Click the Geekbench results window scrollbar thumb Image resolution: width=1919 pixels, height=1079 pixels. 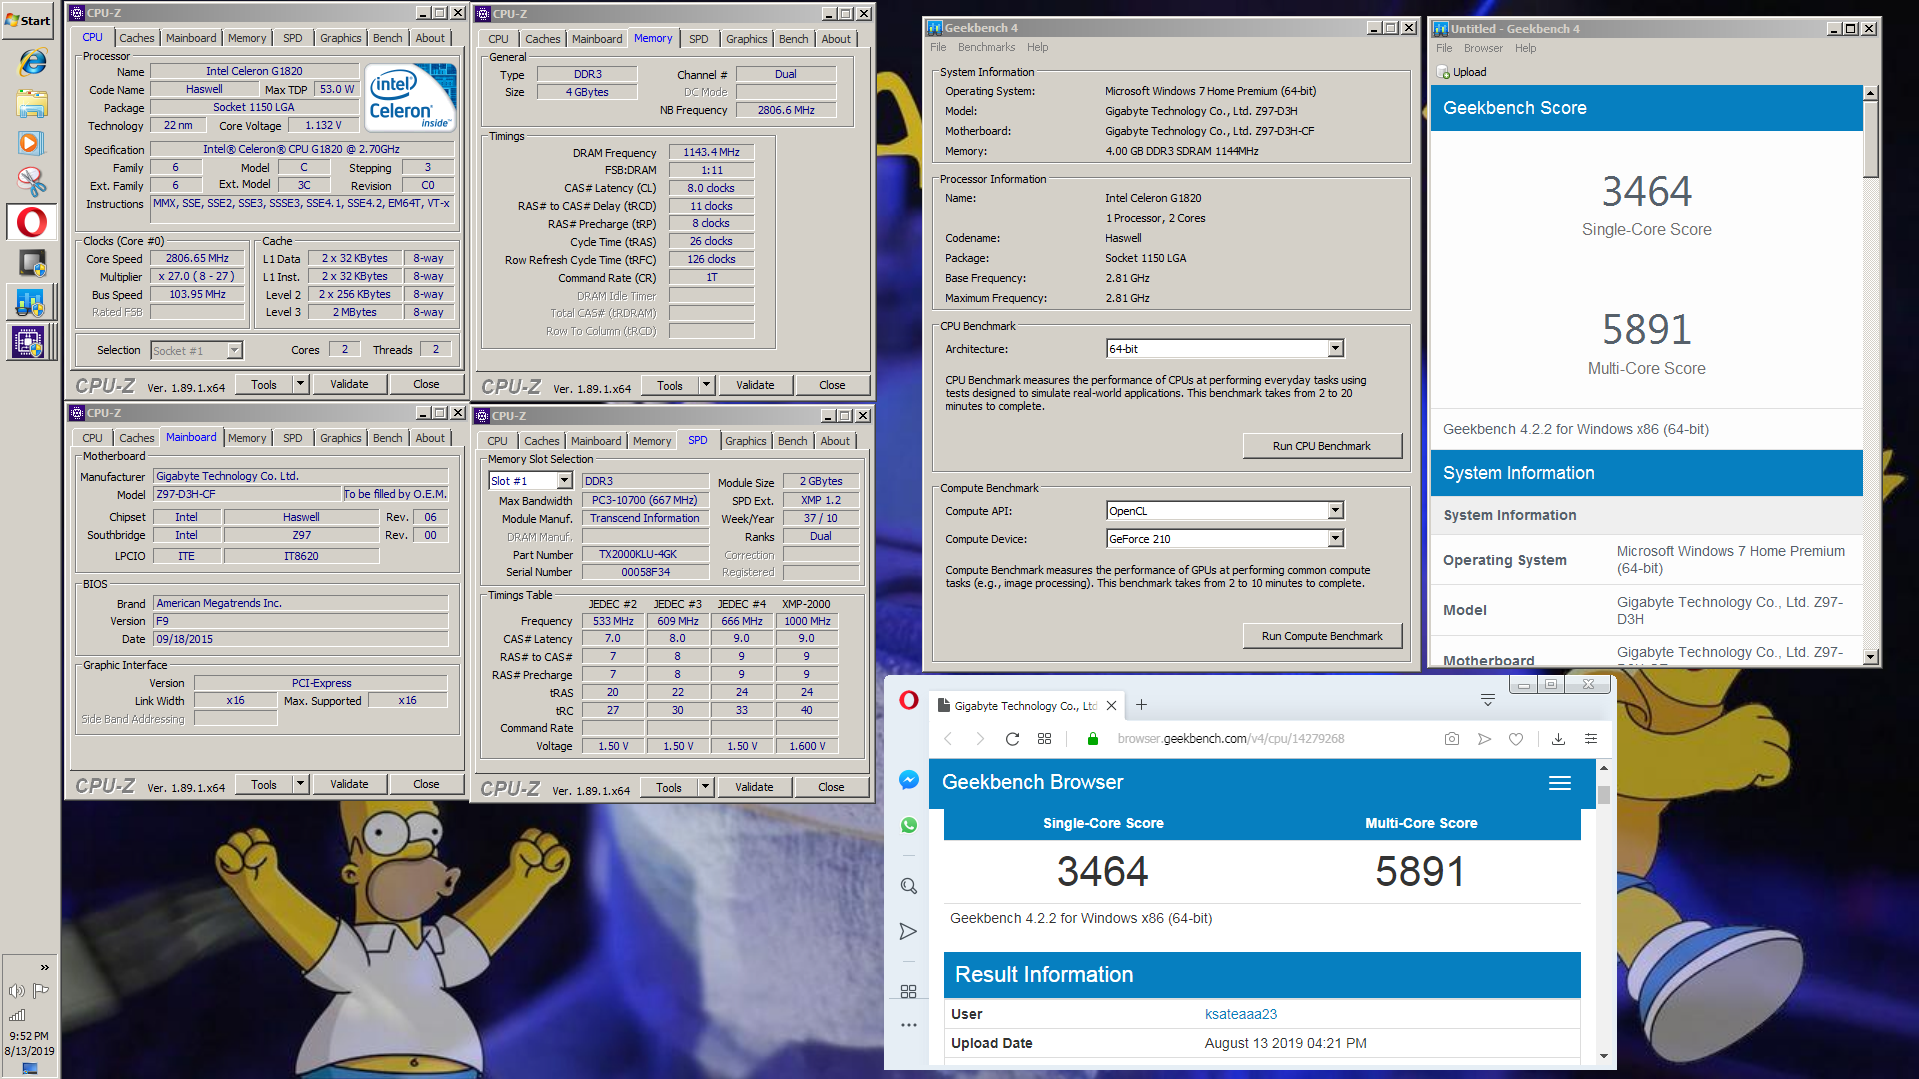[x=1870, y=138]
